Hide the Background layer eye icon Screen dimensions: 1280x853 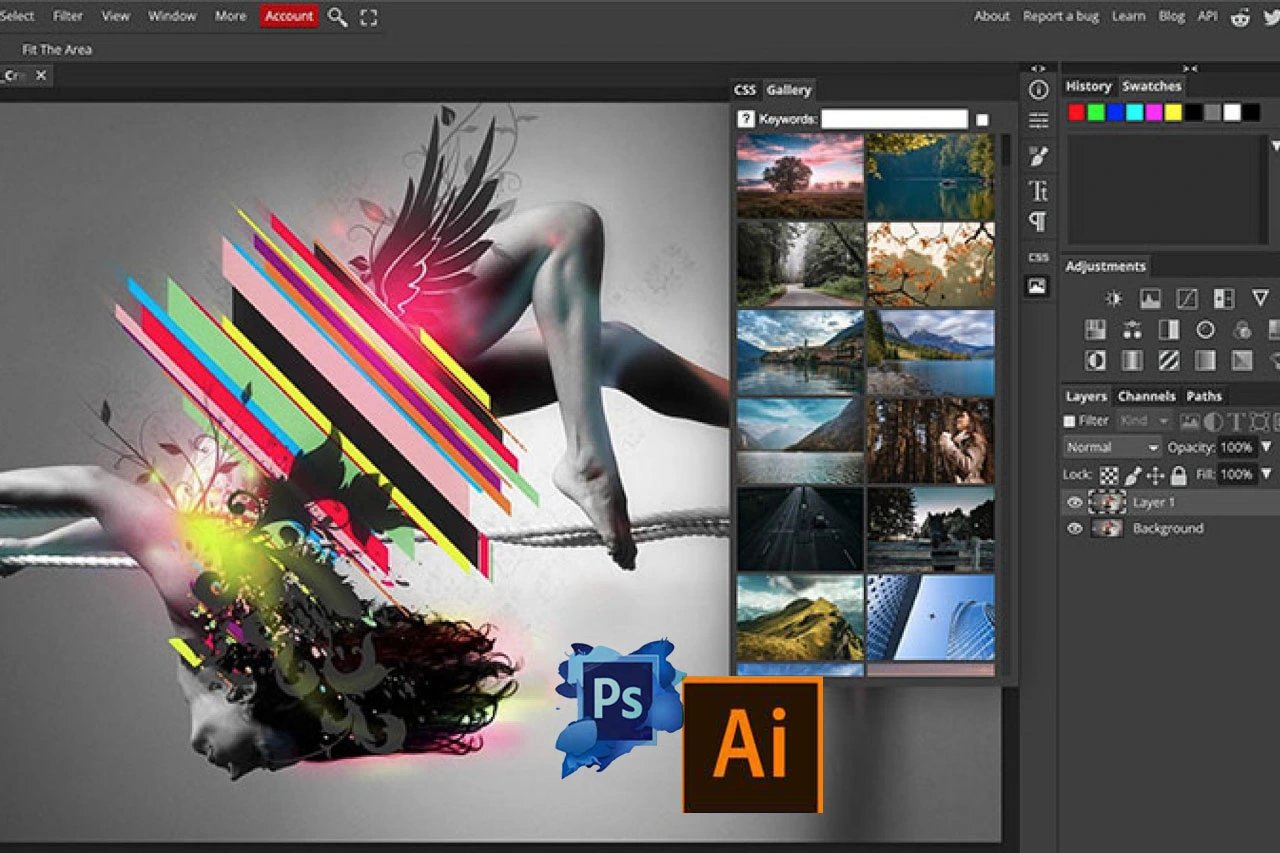[1075, 528]
